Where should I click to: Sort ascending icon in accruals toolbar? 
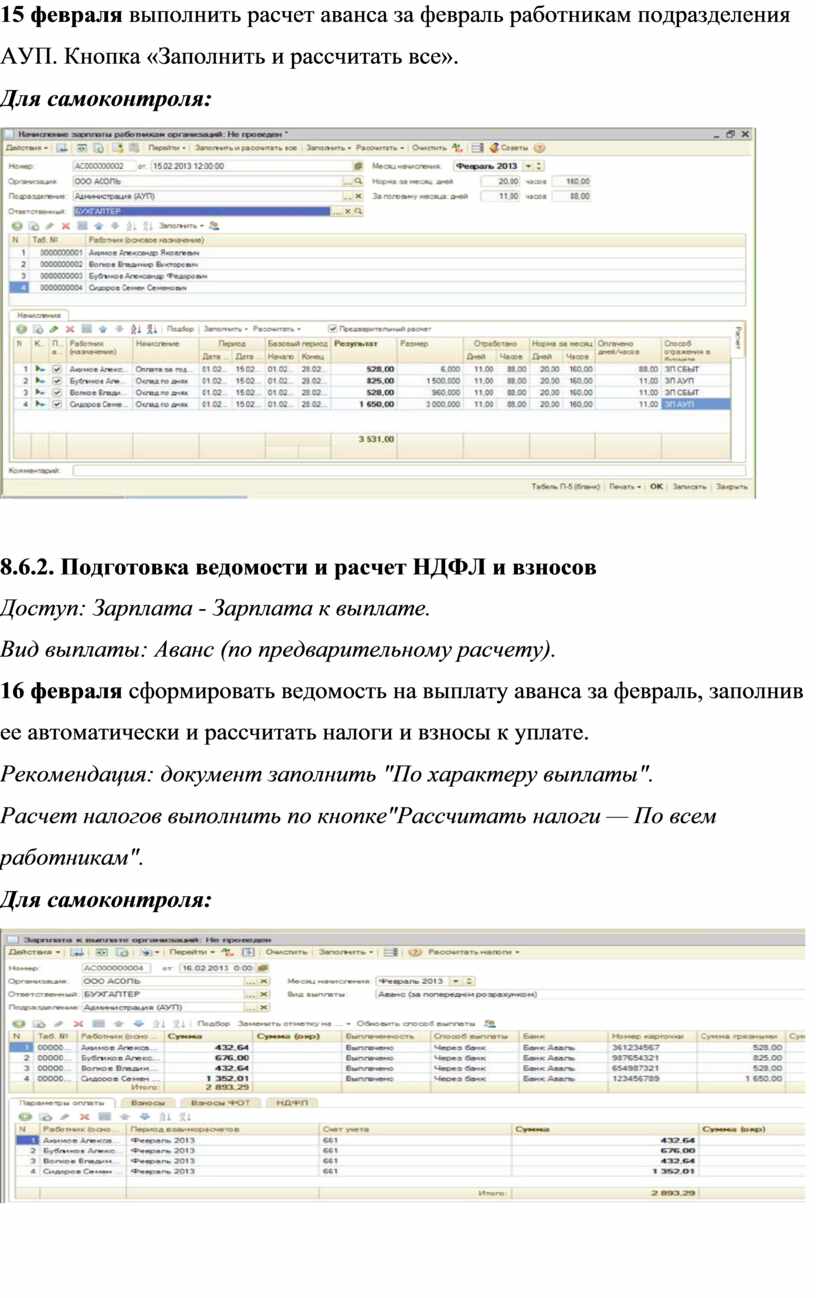coord(136,328)
